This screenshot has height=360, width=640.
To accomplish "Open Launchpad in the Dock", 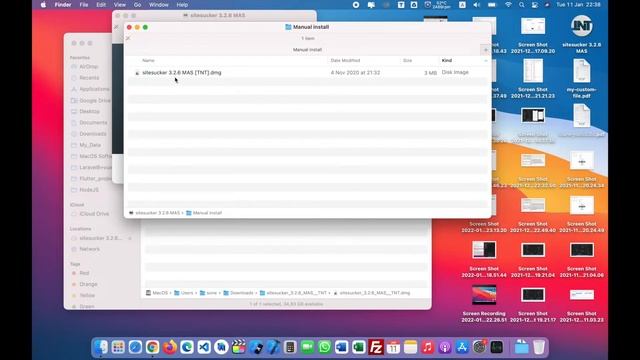I will click(x=118, y=347).
